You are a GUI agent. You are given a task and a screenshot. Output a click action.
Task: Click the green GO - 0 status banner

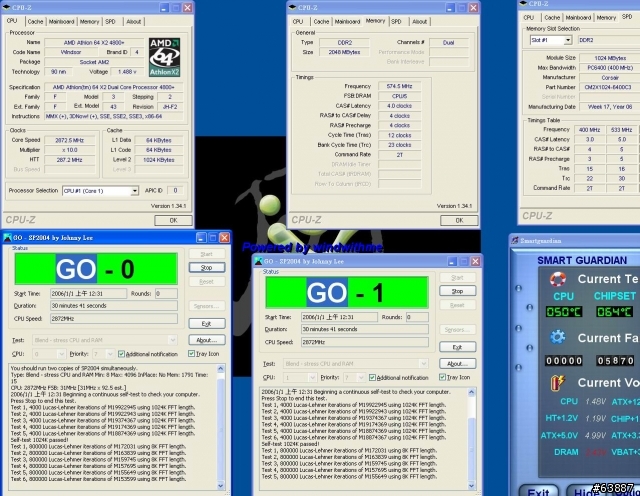coord(96,269)
